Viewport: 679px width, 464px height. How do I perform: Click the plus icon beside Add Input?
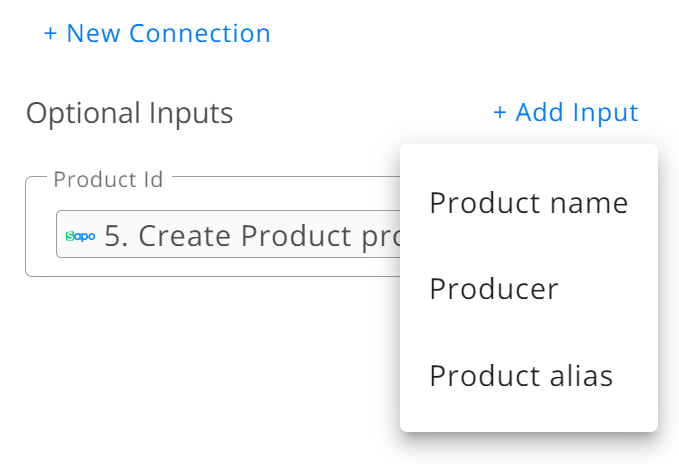pyautogui.click(x=500, y=112)
